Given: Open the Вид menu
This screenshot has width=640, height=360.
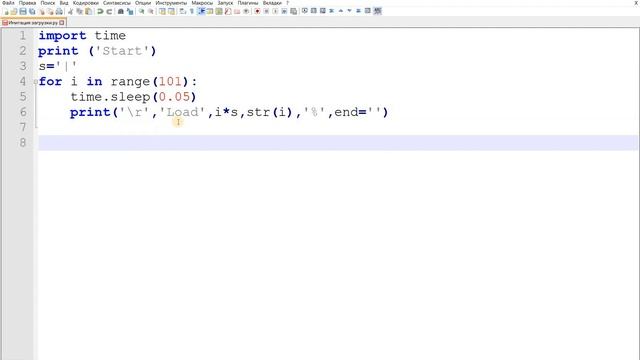Looking at the screenshot, I should [64, 3].
